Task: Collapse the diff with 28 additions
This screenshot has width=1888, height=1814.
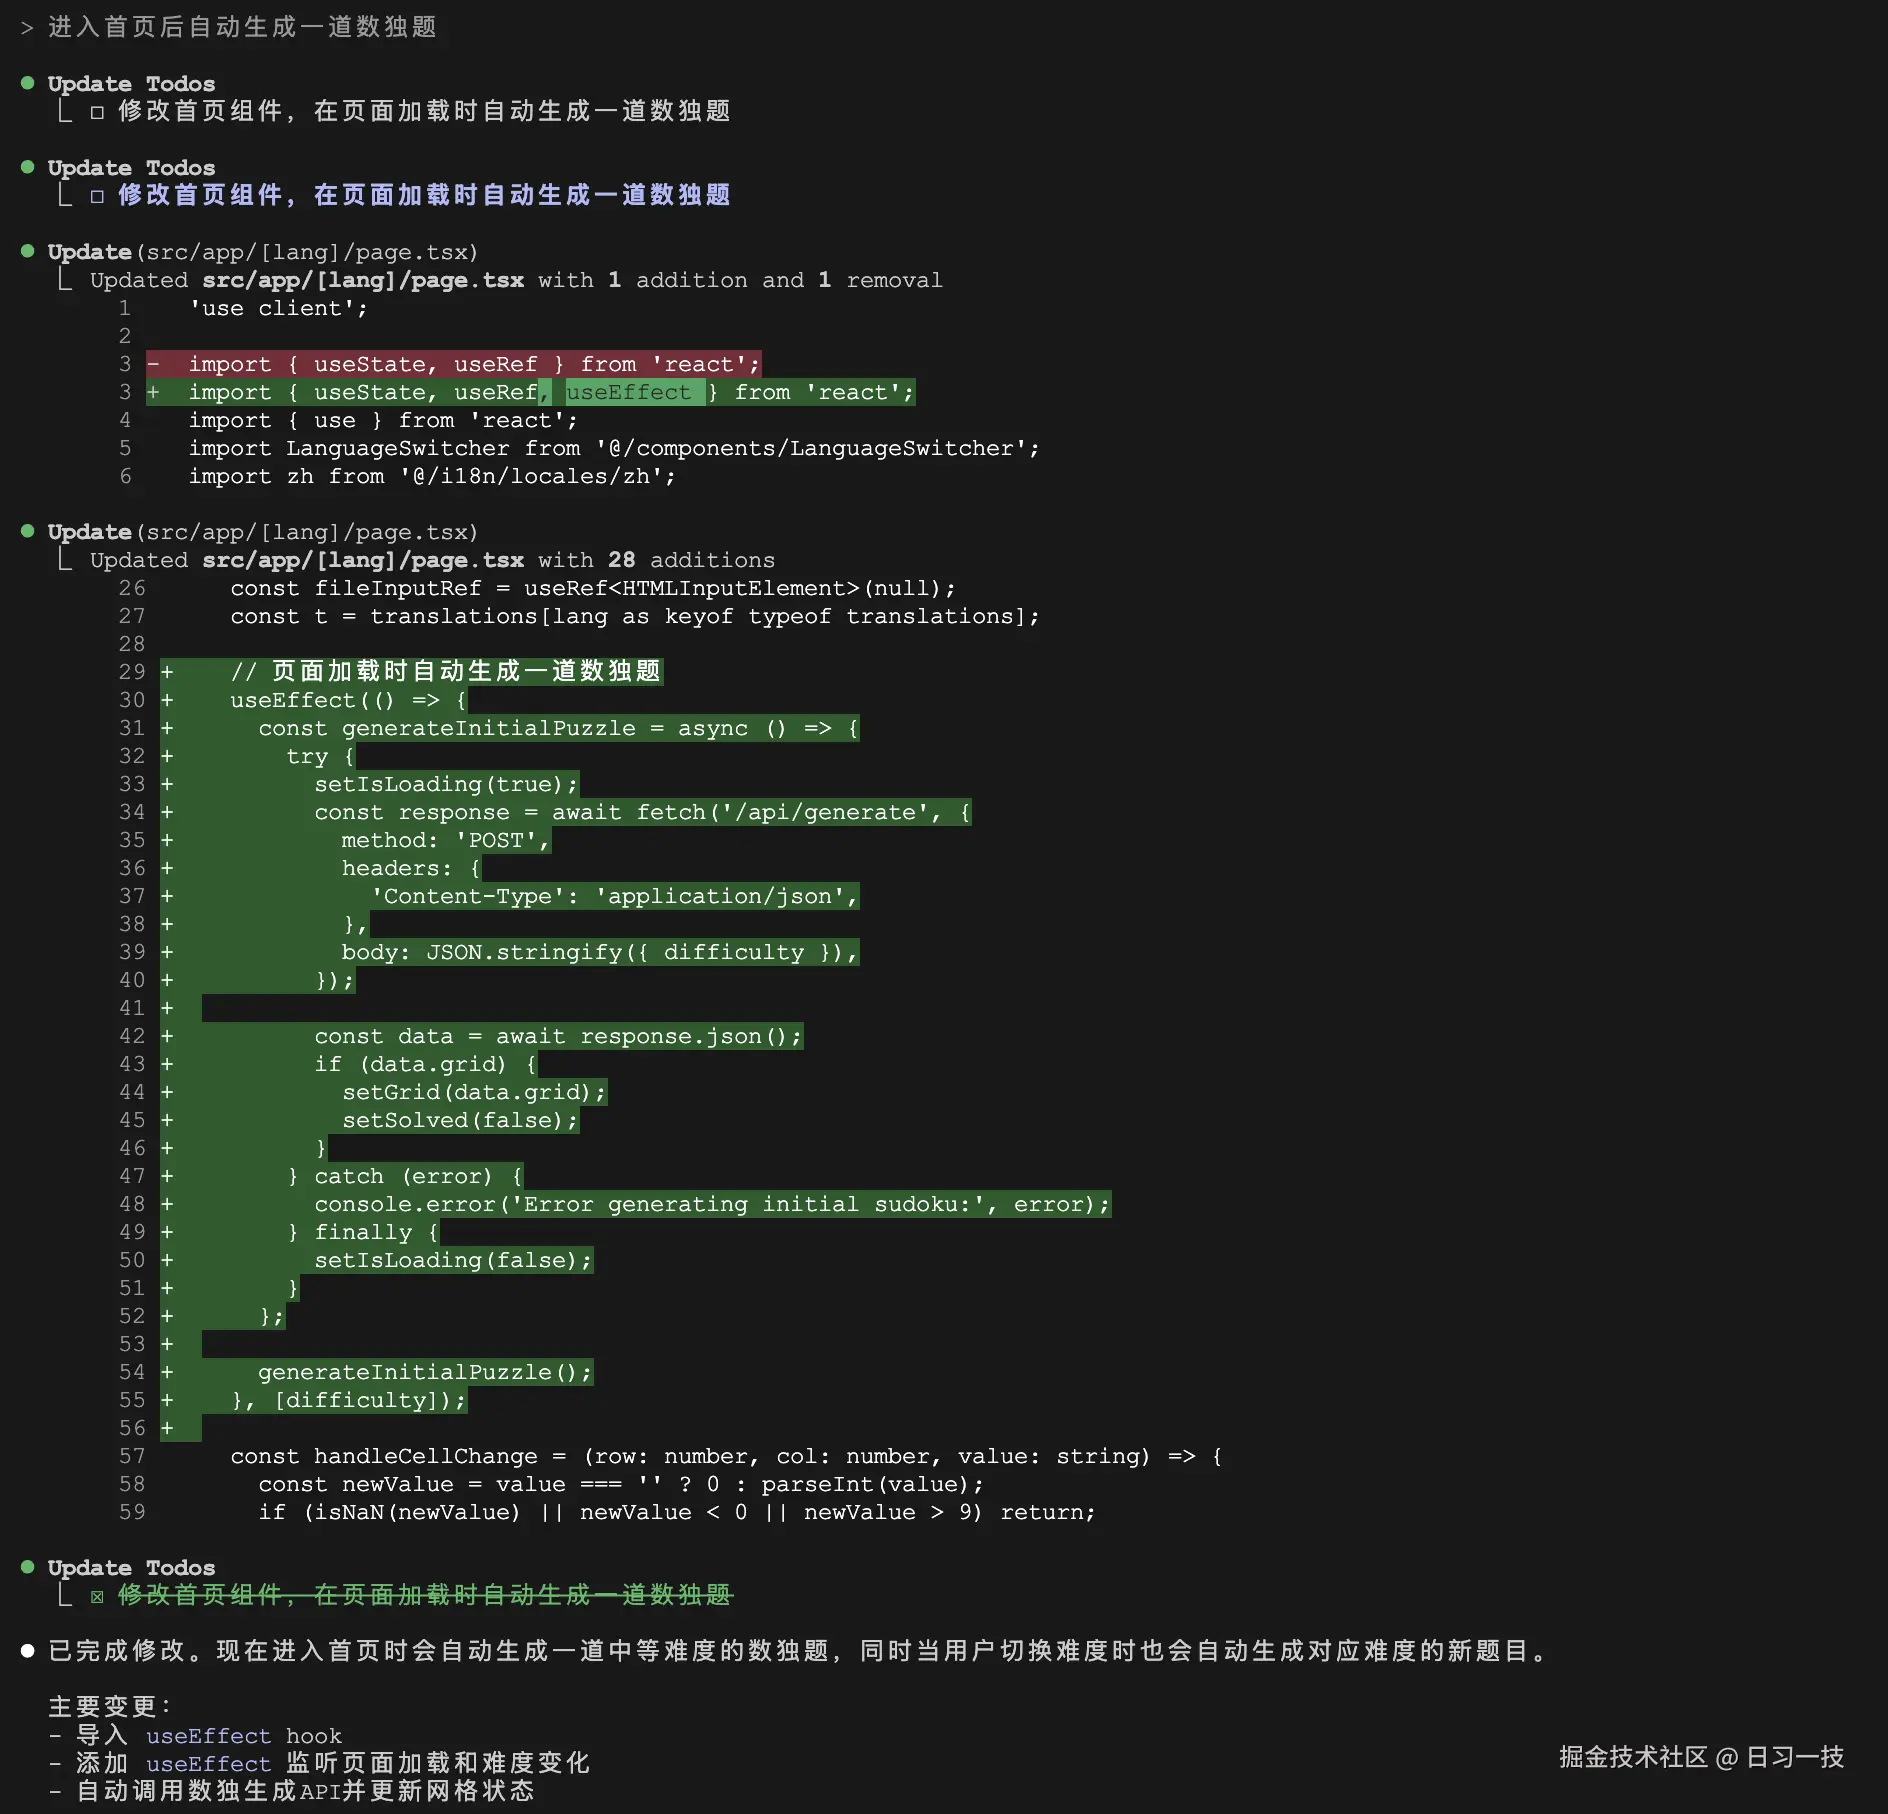Action: click(x=62, y=560)
